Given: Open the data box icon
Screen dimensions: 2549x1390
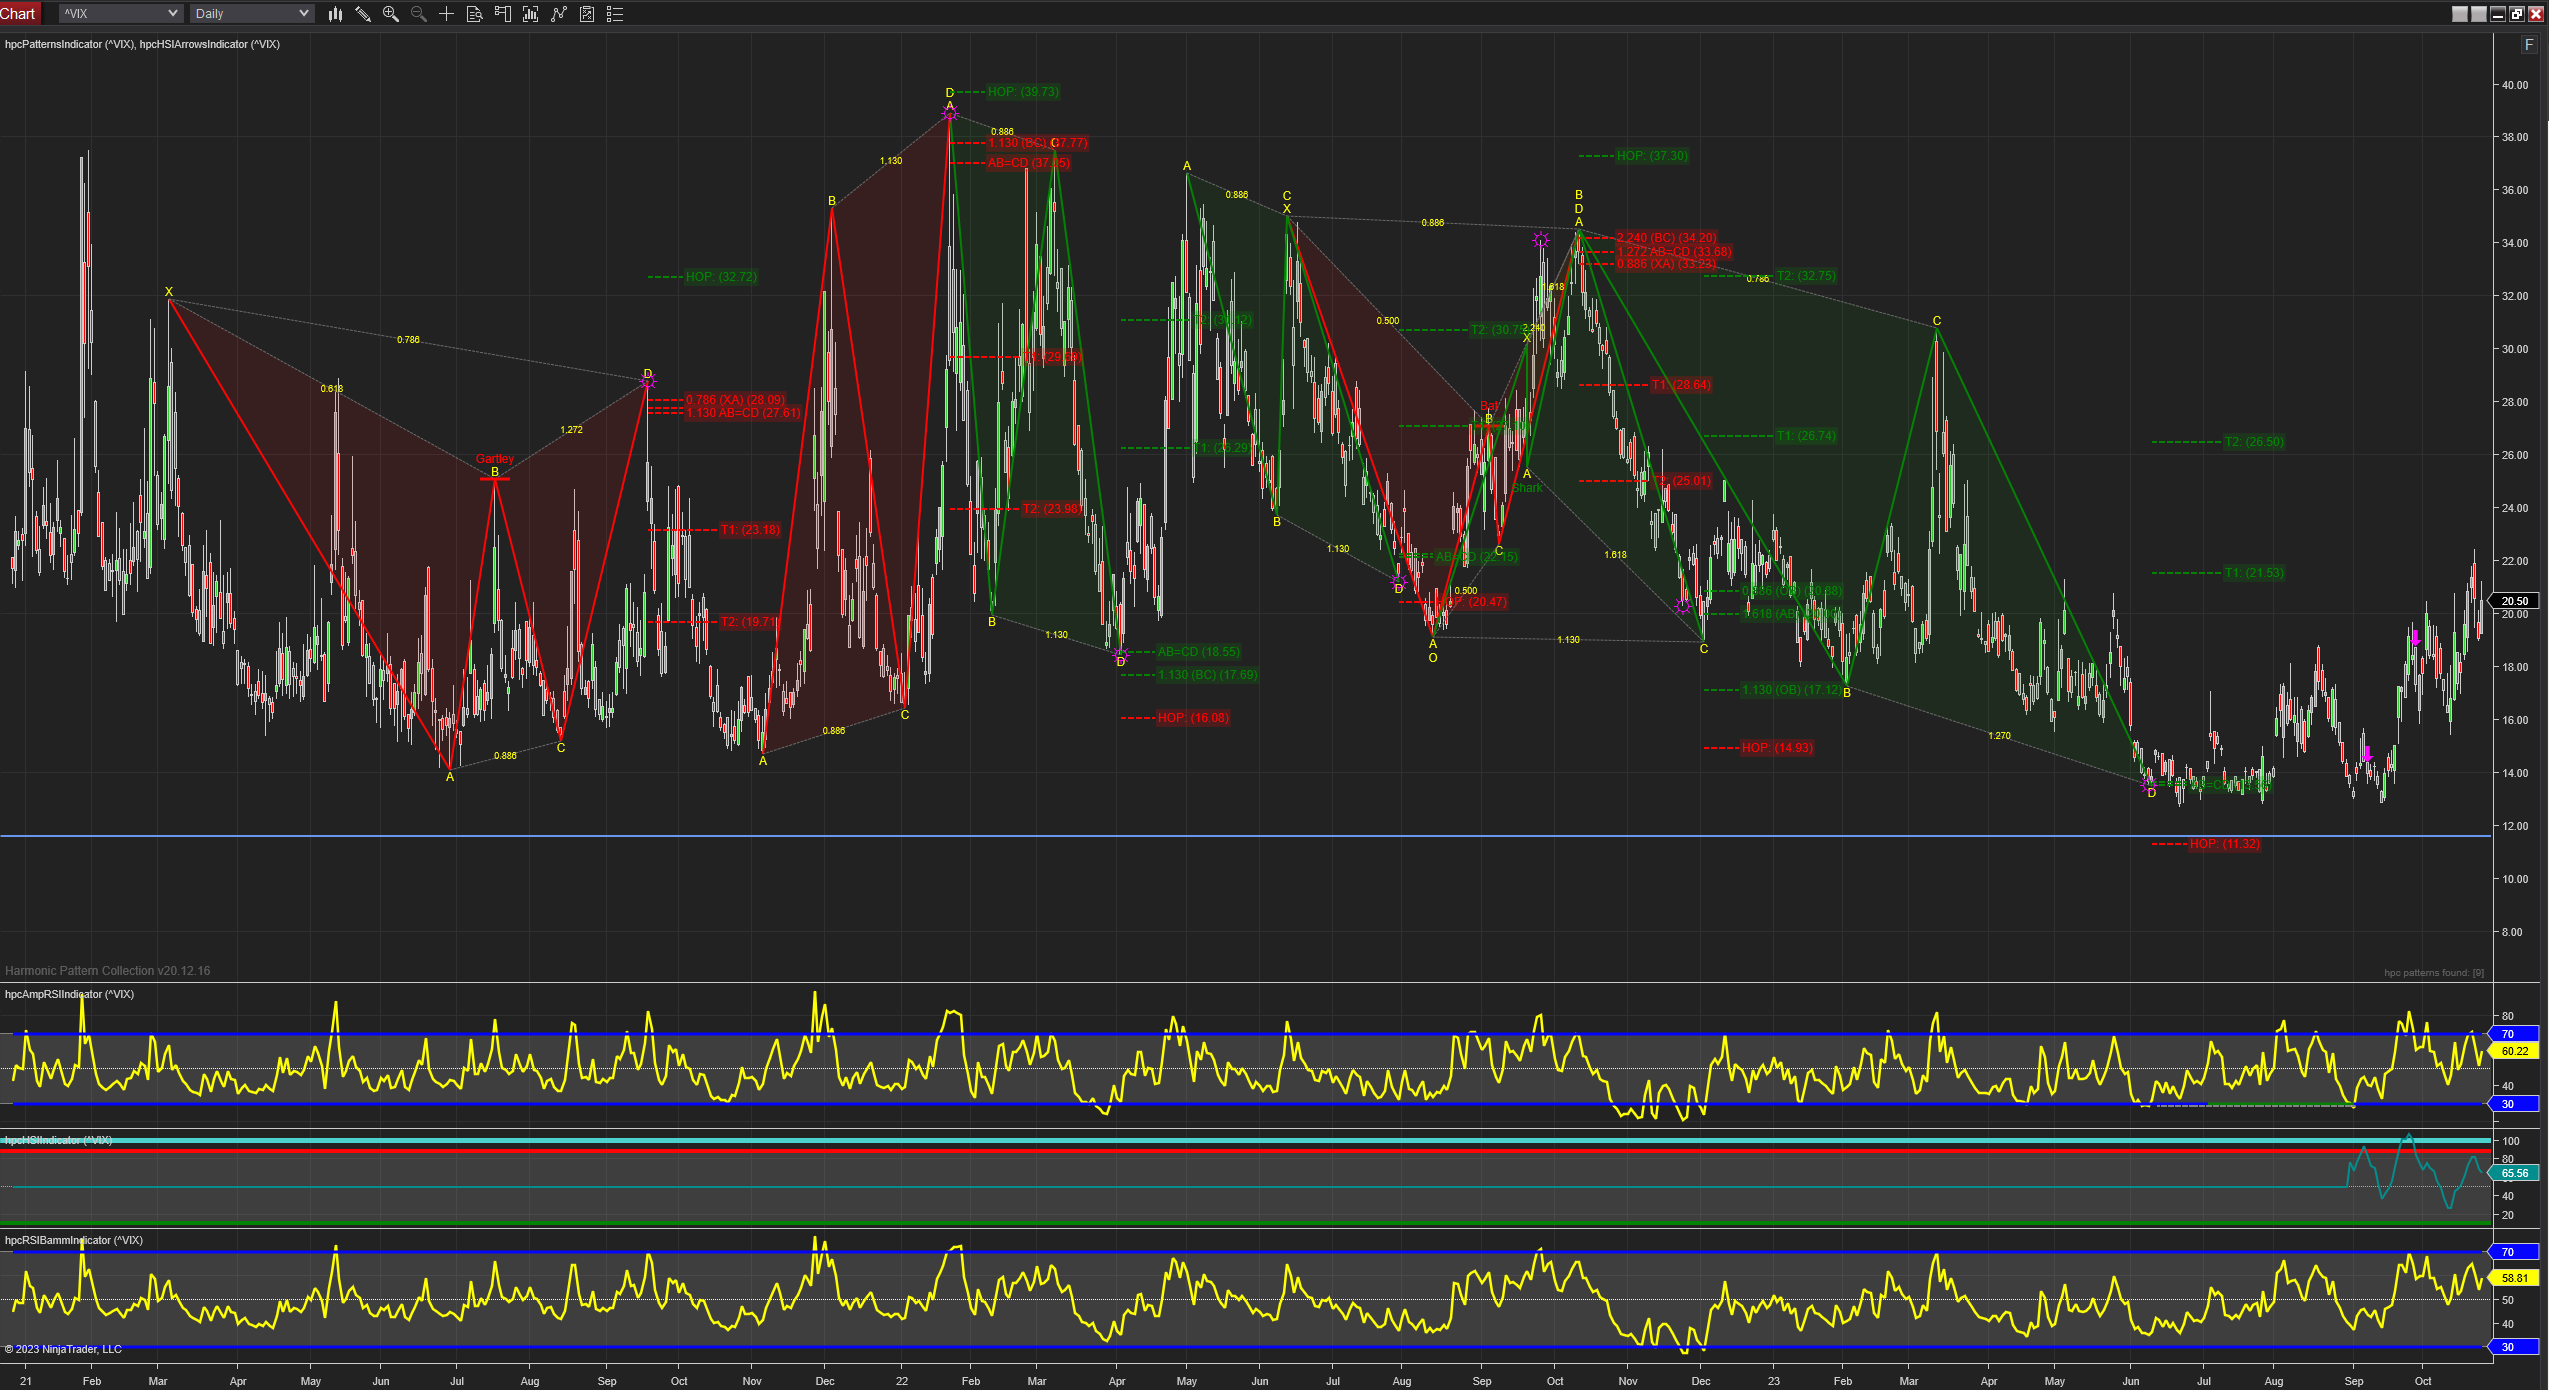Looking at the screenshot, I should tap(475, 14).
